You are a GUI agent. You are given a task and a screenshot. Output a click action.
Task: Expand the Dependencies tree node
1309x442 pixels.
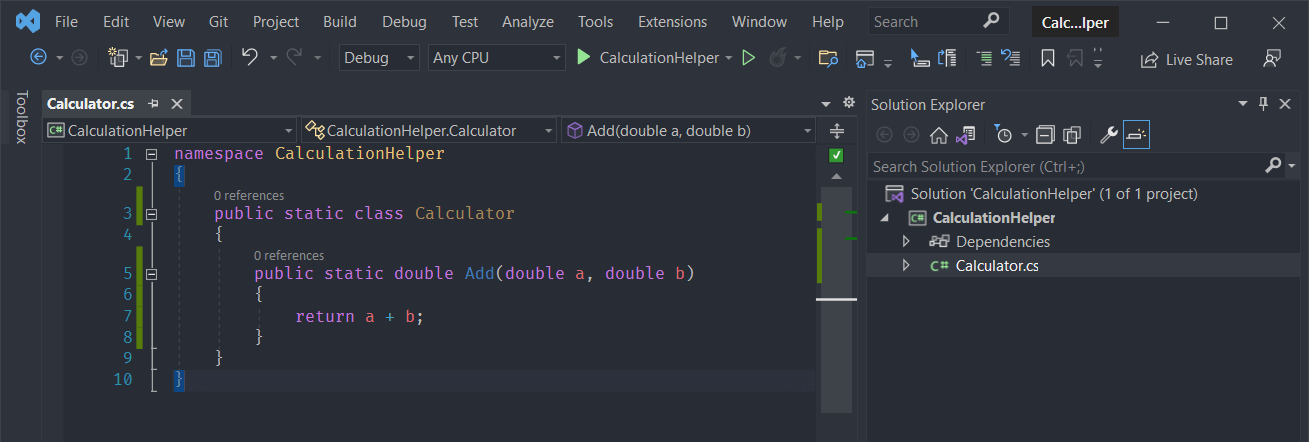click(x=906, y=241)
